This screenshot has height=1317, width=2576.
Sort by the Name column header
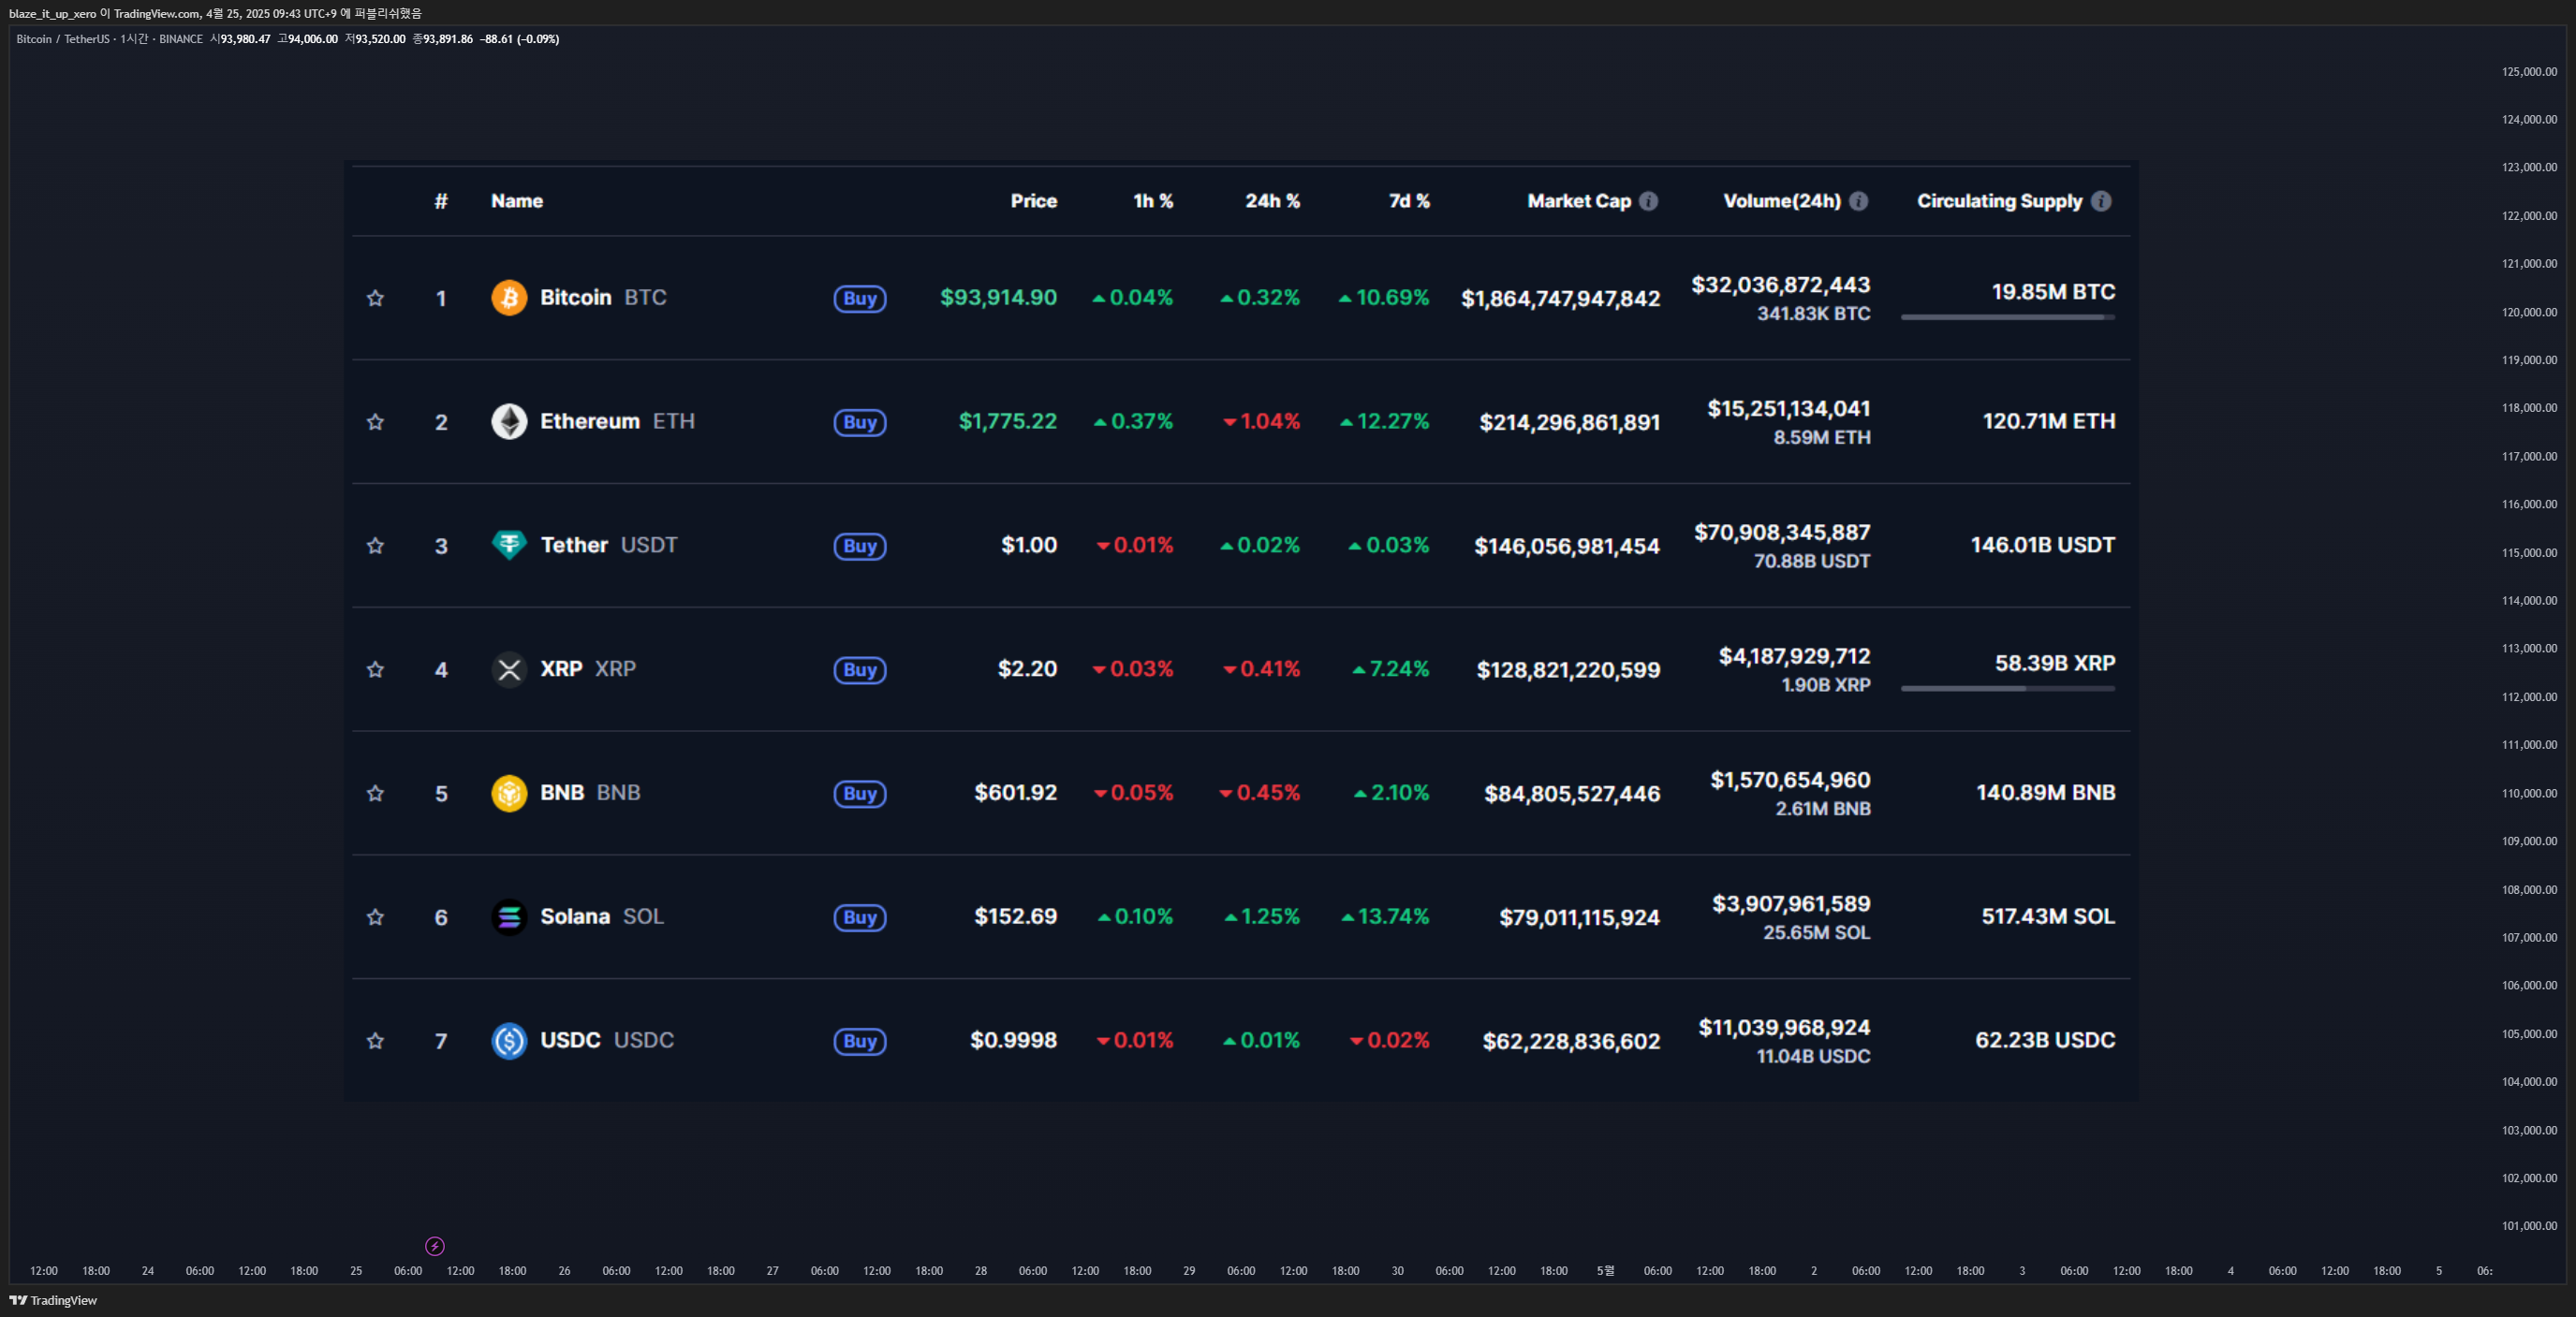[x=517, y=201]
